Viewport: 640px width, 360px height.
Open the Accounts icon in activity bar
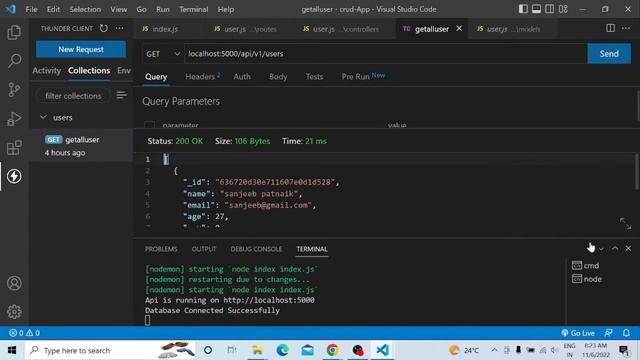tap(14, 283)
